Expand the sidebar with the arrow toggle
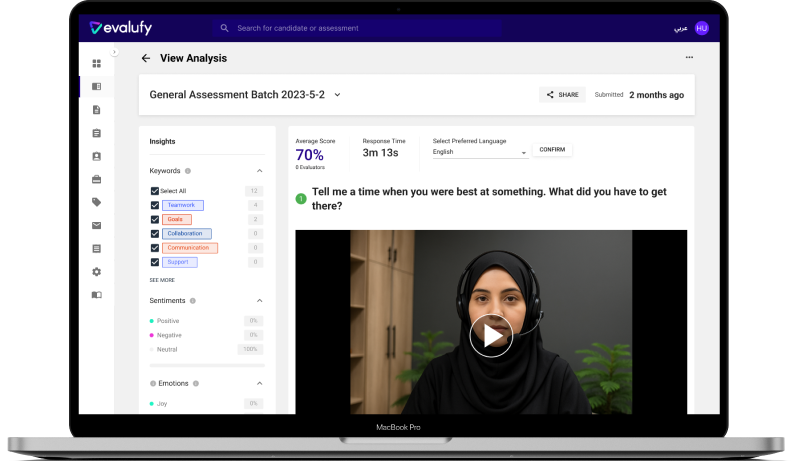 114,52
